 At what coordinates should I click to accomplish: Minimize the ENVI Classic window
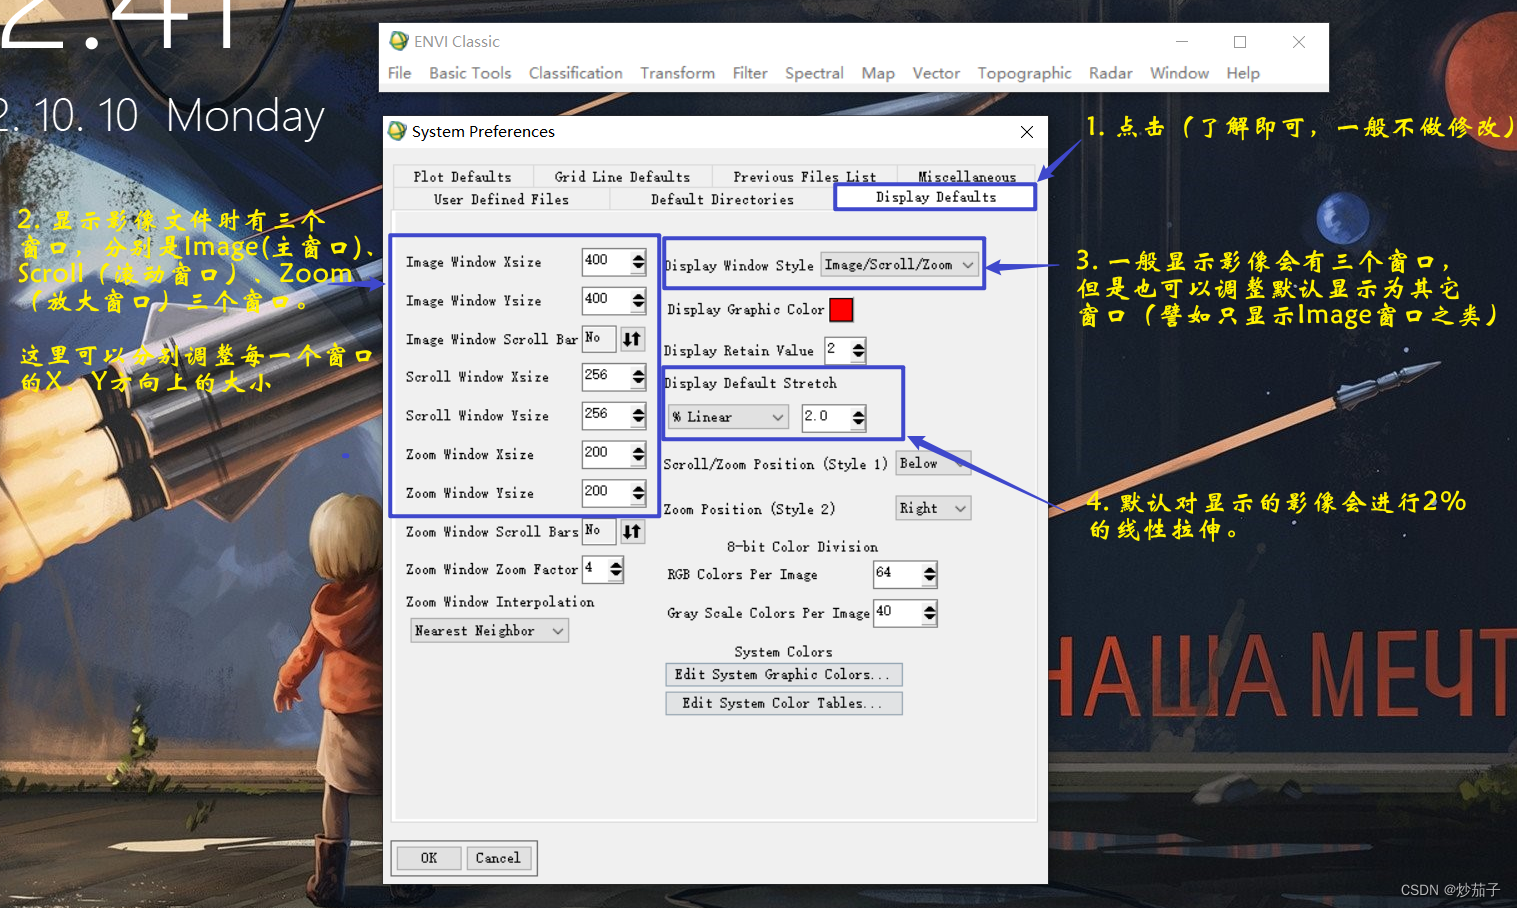pos(1182,42)
